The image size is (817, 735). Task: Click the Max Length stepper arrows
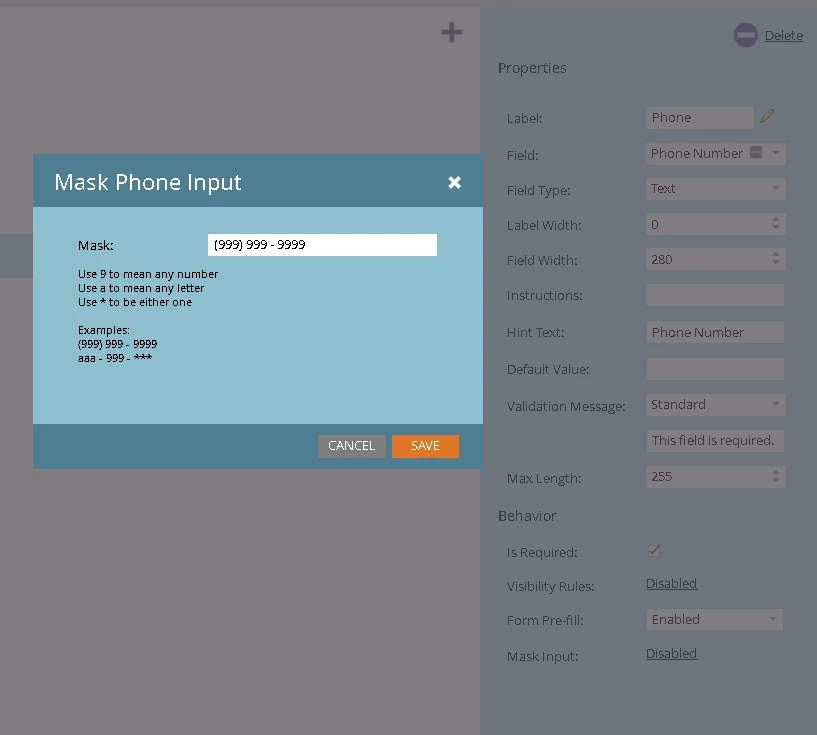click(x=776, y=476)
